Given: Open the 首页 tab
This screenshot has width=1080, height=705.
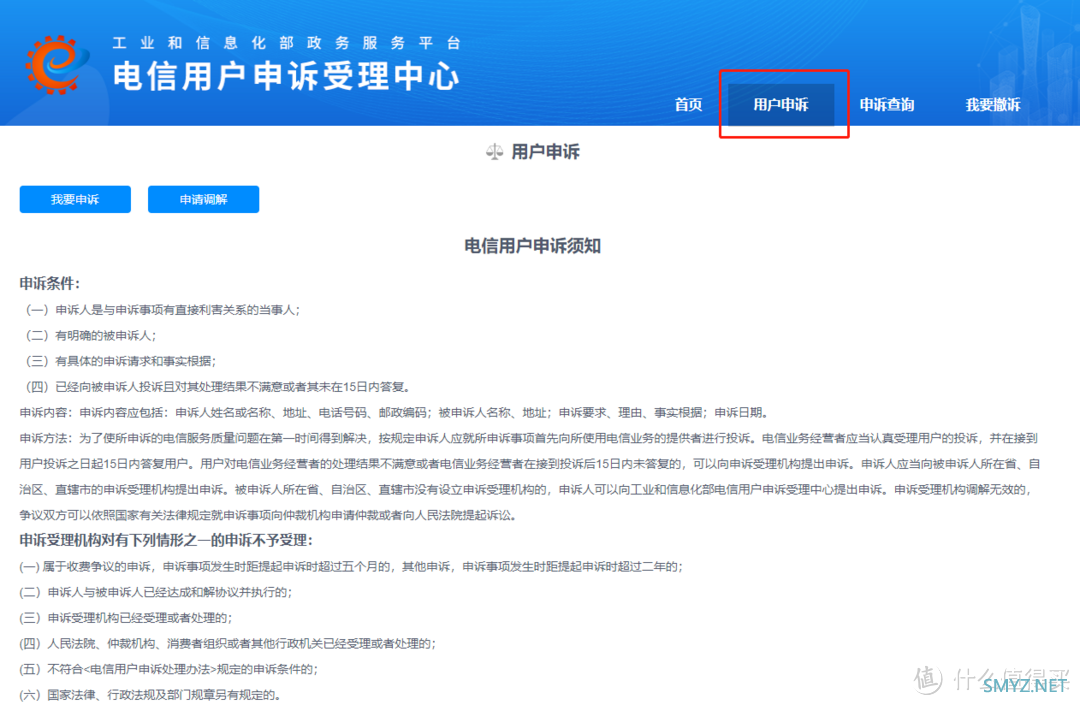Looking at the screenshot, I should pyautogui.click(x=688, y=105).
